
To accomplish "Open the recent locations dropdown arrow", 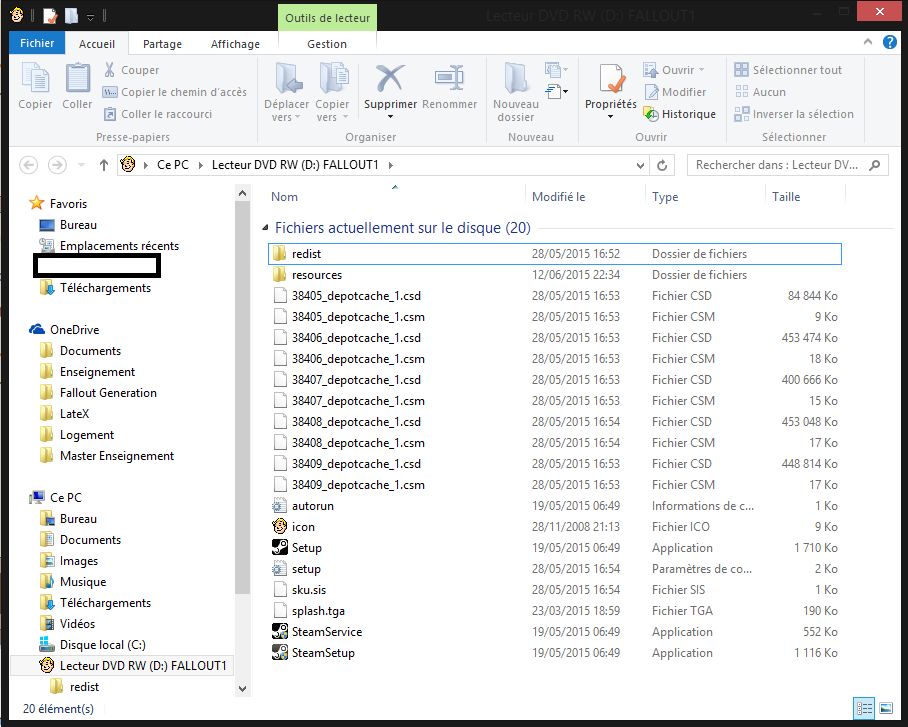I will pos(82,165).
